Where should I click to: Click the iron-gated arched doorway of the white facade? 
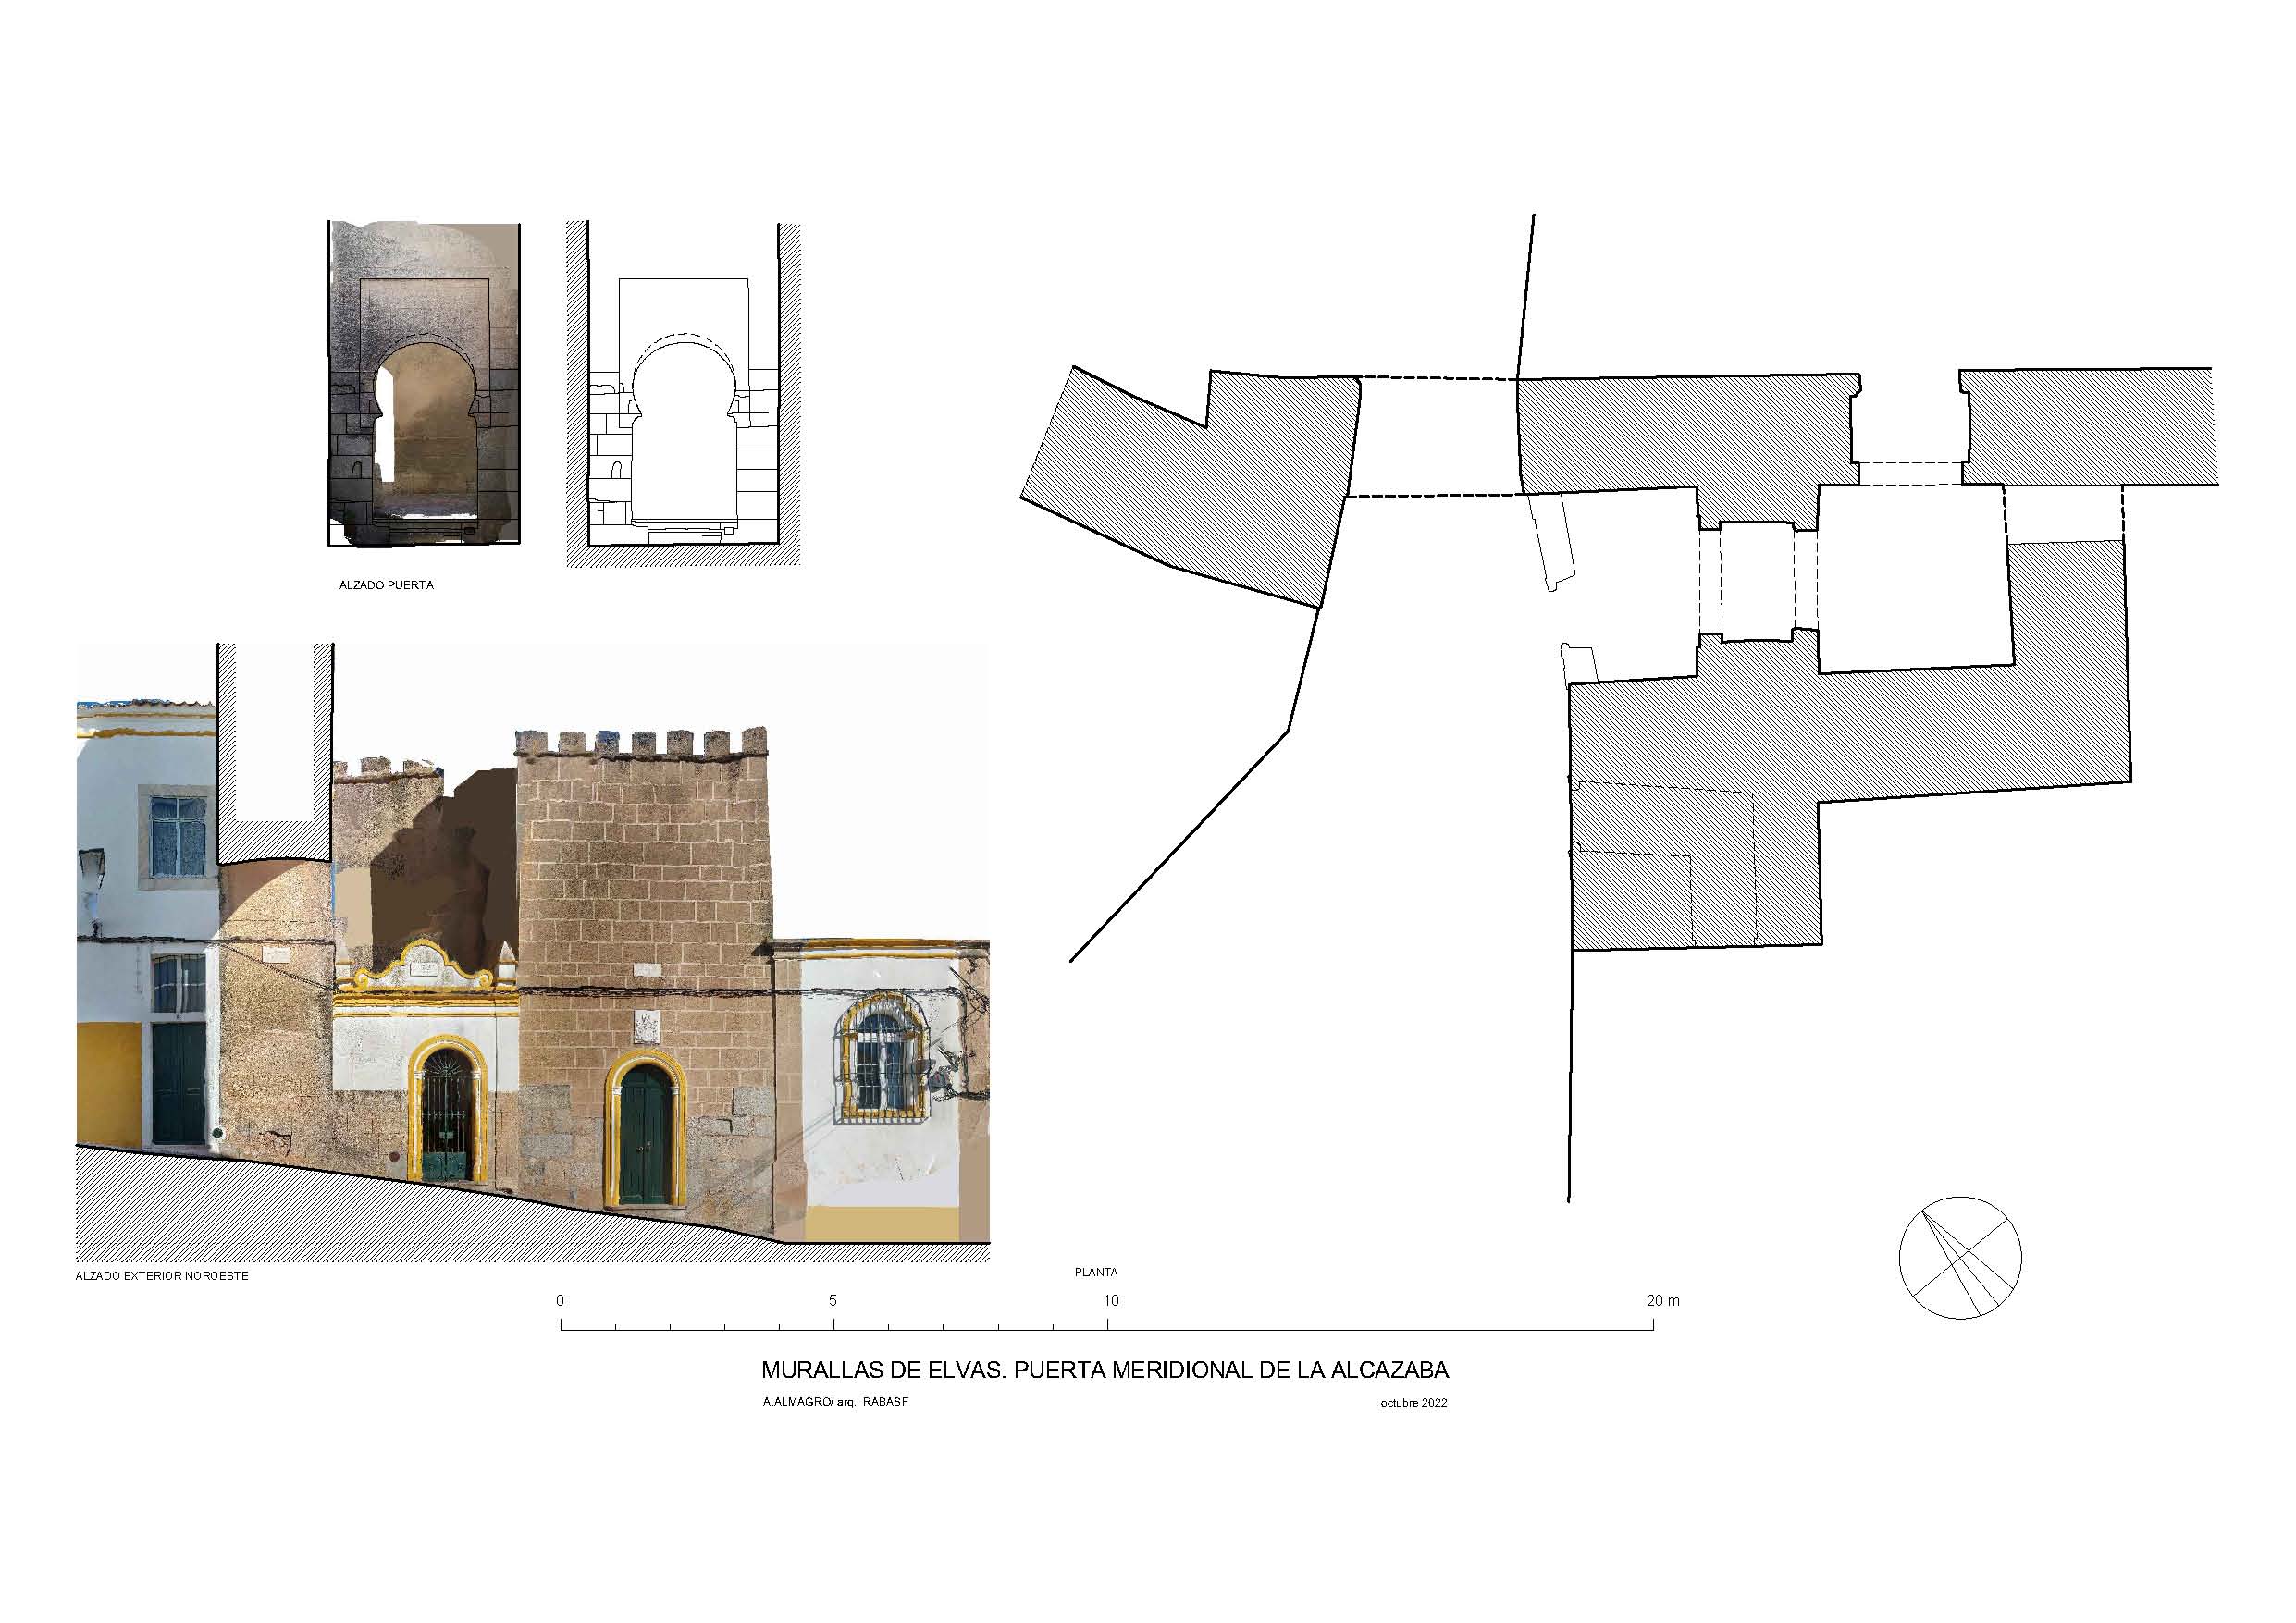click(x=447, y=1110)
